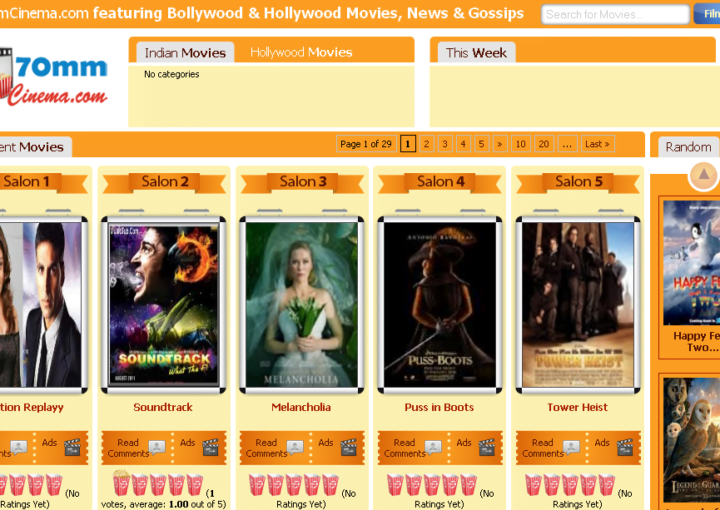Open the Soundtrack poster thumbnail
The width and height of the screenshot is (720, 510).
(x=163, y=304)
